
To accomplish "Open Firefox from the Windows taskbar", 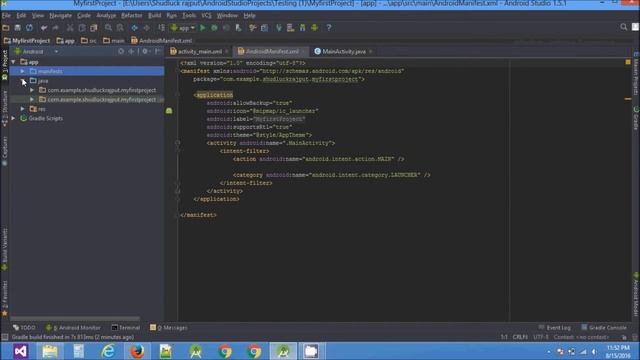I will [137, 351].
